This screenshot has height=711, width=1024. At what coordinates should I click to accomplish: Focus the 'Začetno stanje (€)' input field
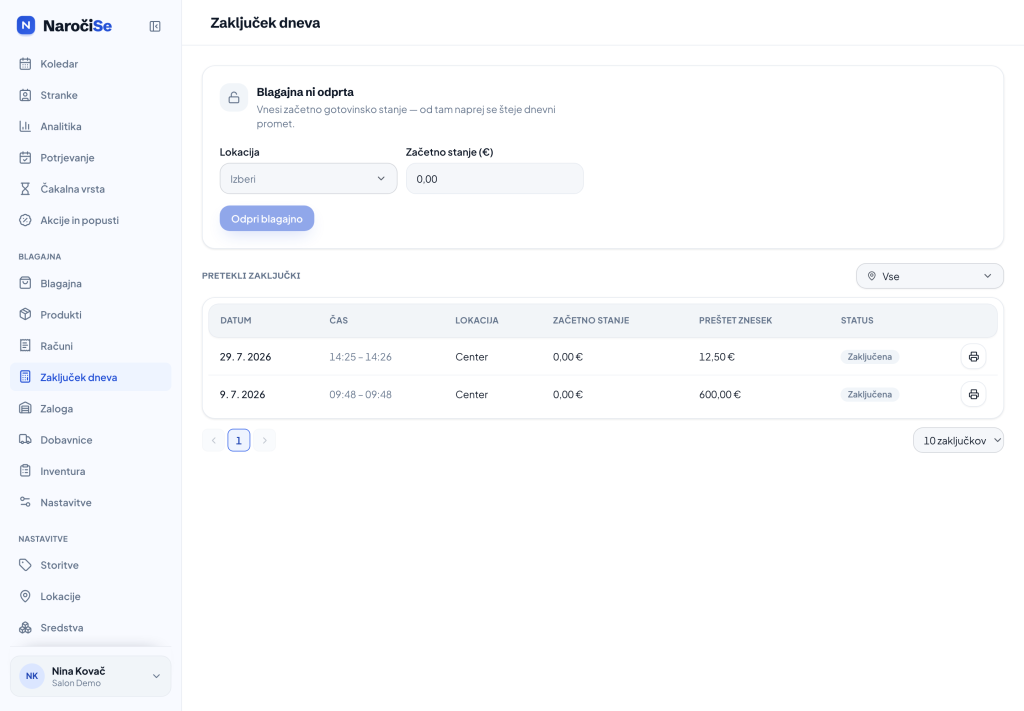coord(494,179)
